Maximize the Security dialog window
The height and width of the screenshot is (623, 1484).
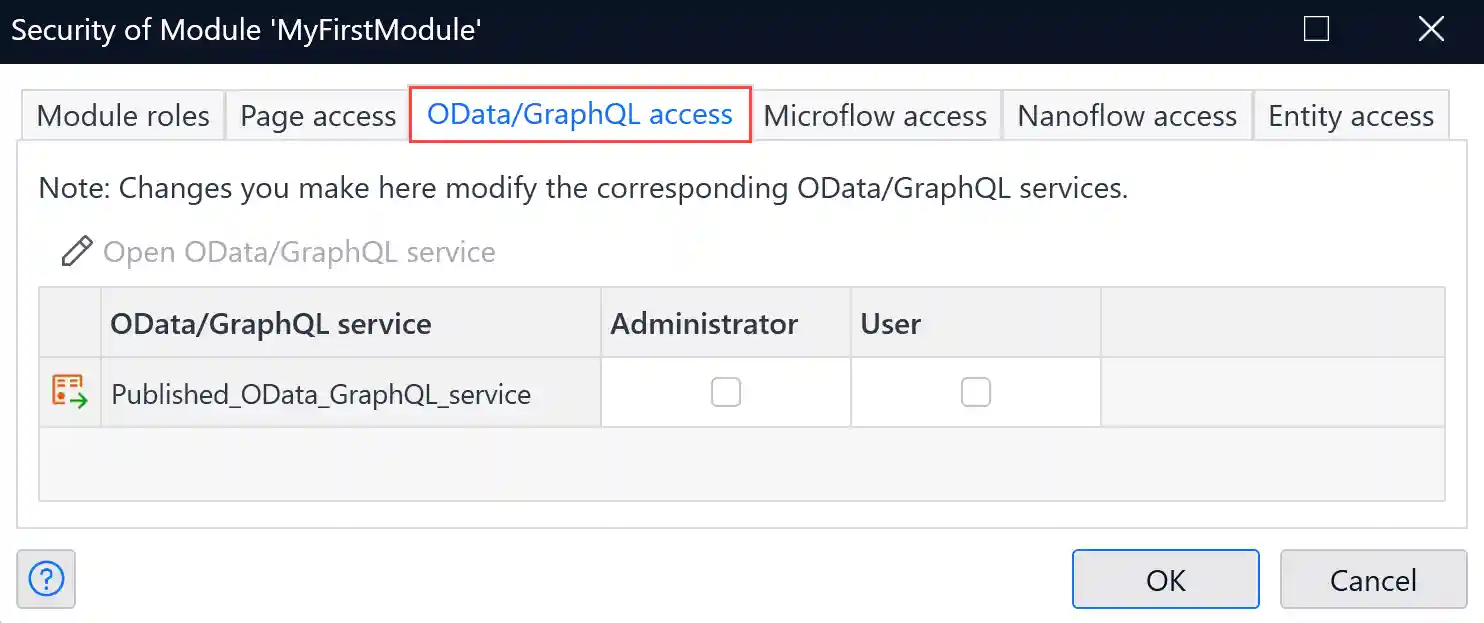tap(1317, 30)
